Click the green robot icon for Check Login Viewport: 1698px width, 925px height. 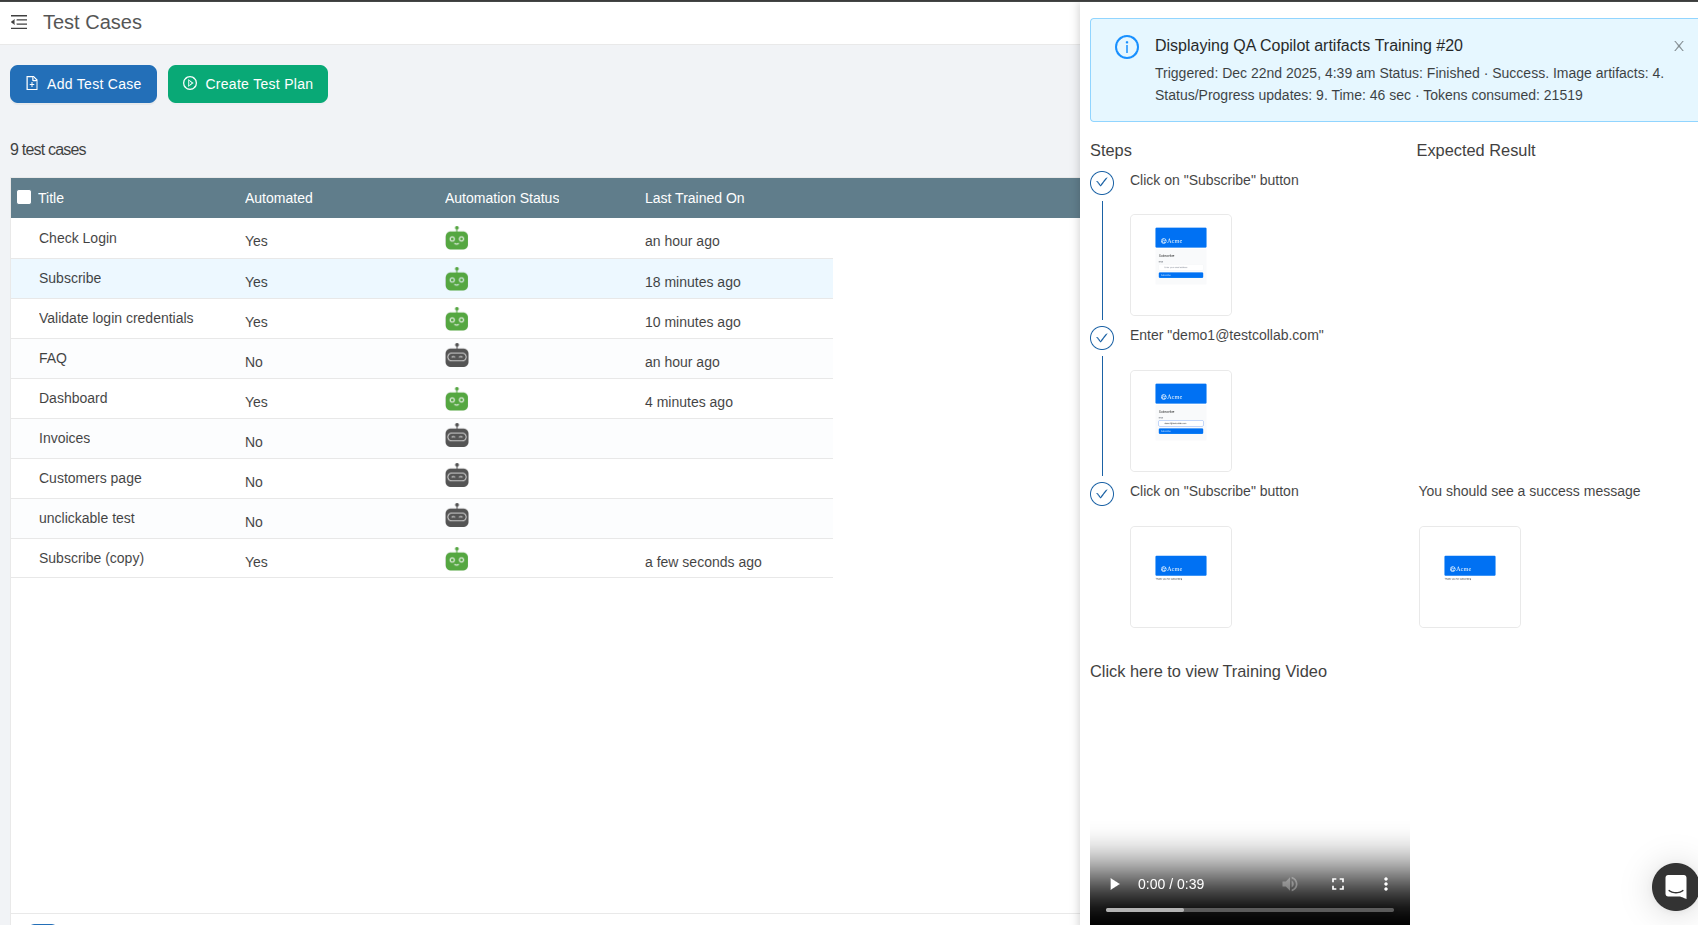[457, 239]
